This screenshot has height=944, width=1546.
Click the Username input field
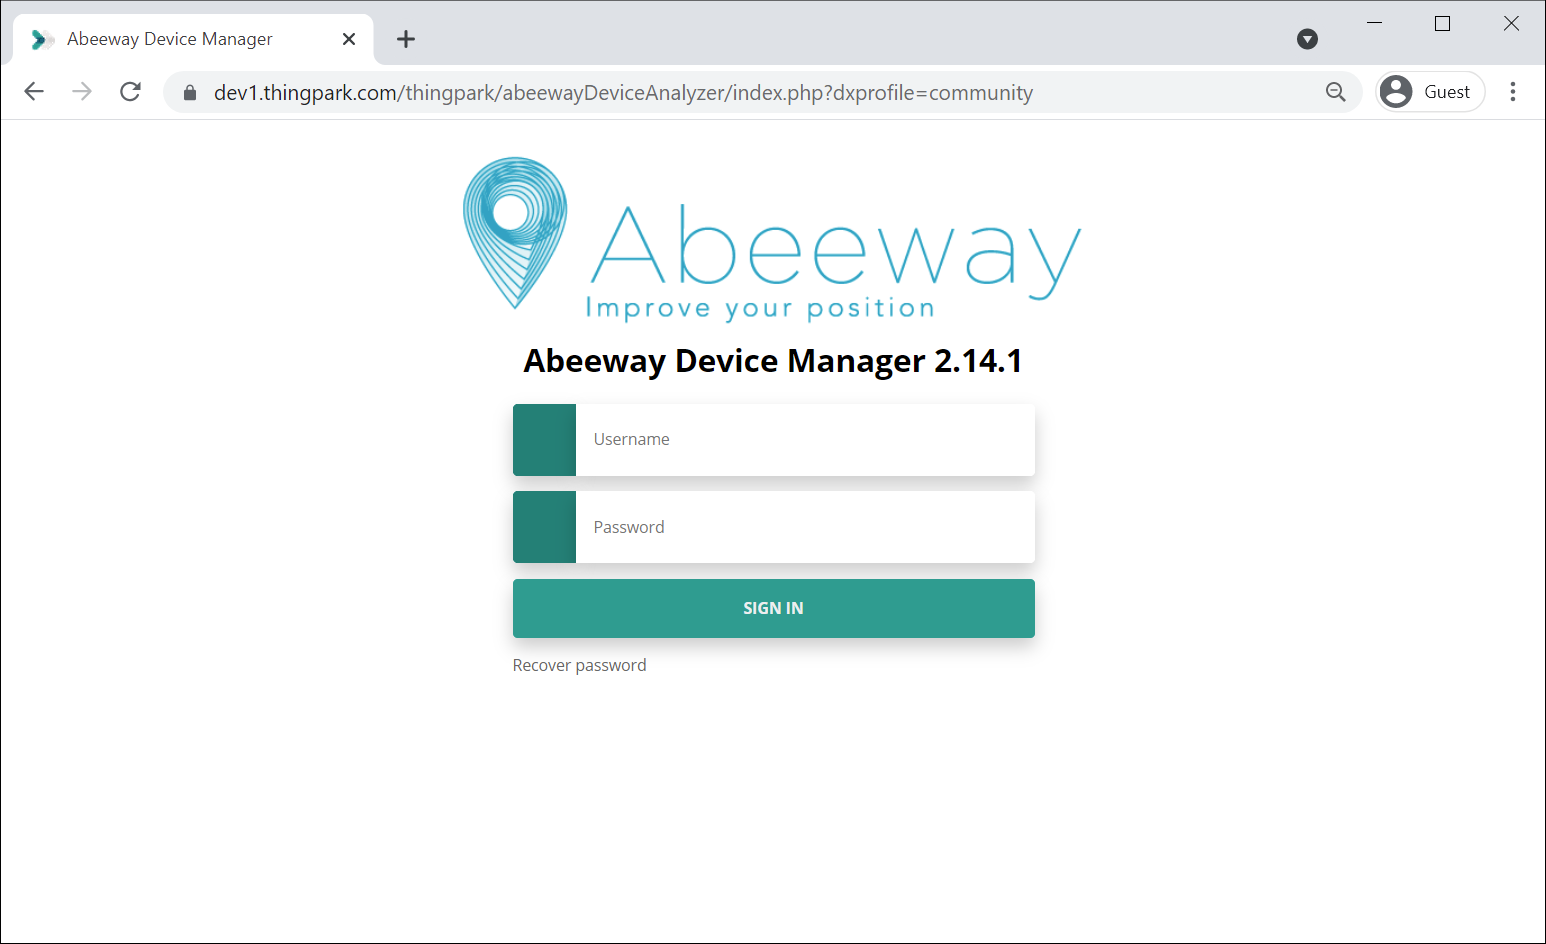pos(805,440)
